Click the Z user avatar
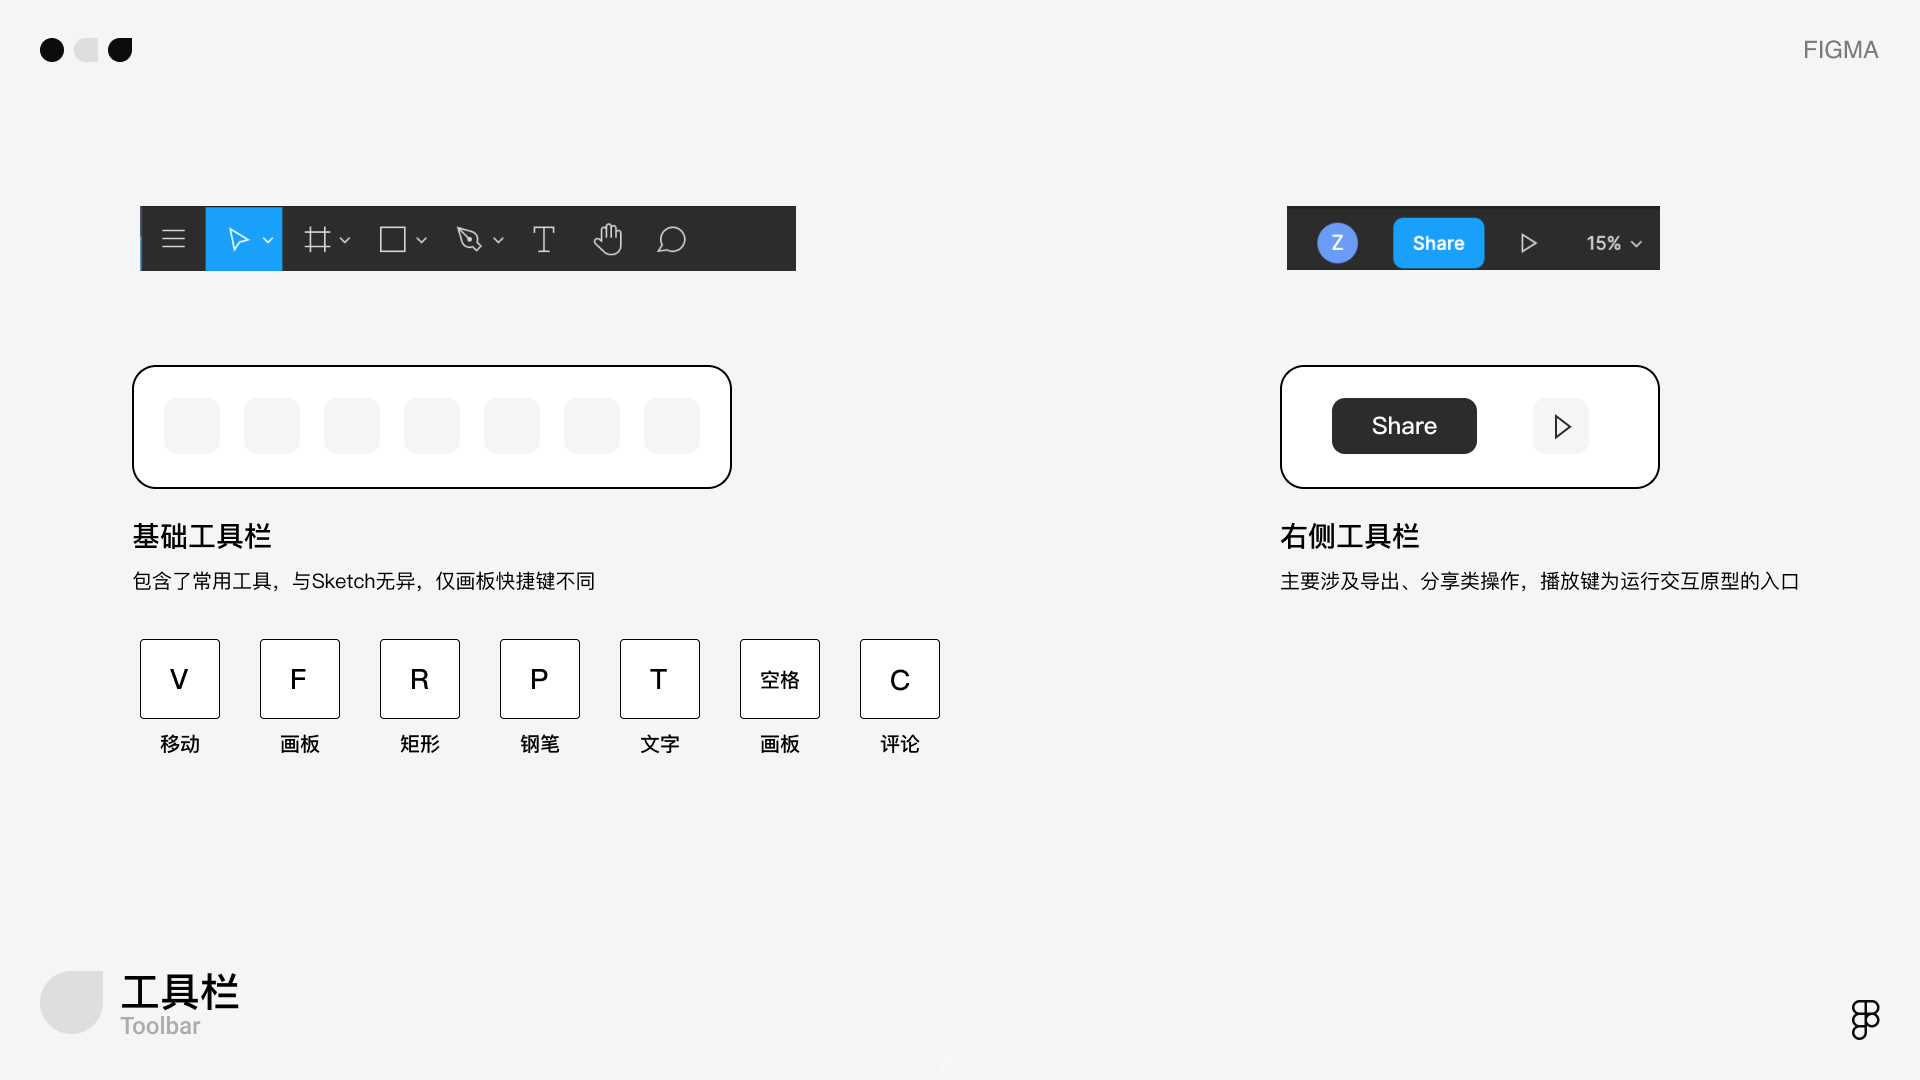Image resolution: width=1920 pixels, height=1080 pixels. click(x=1337, y=243)
